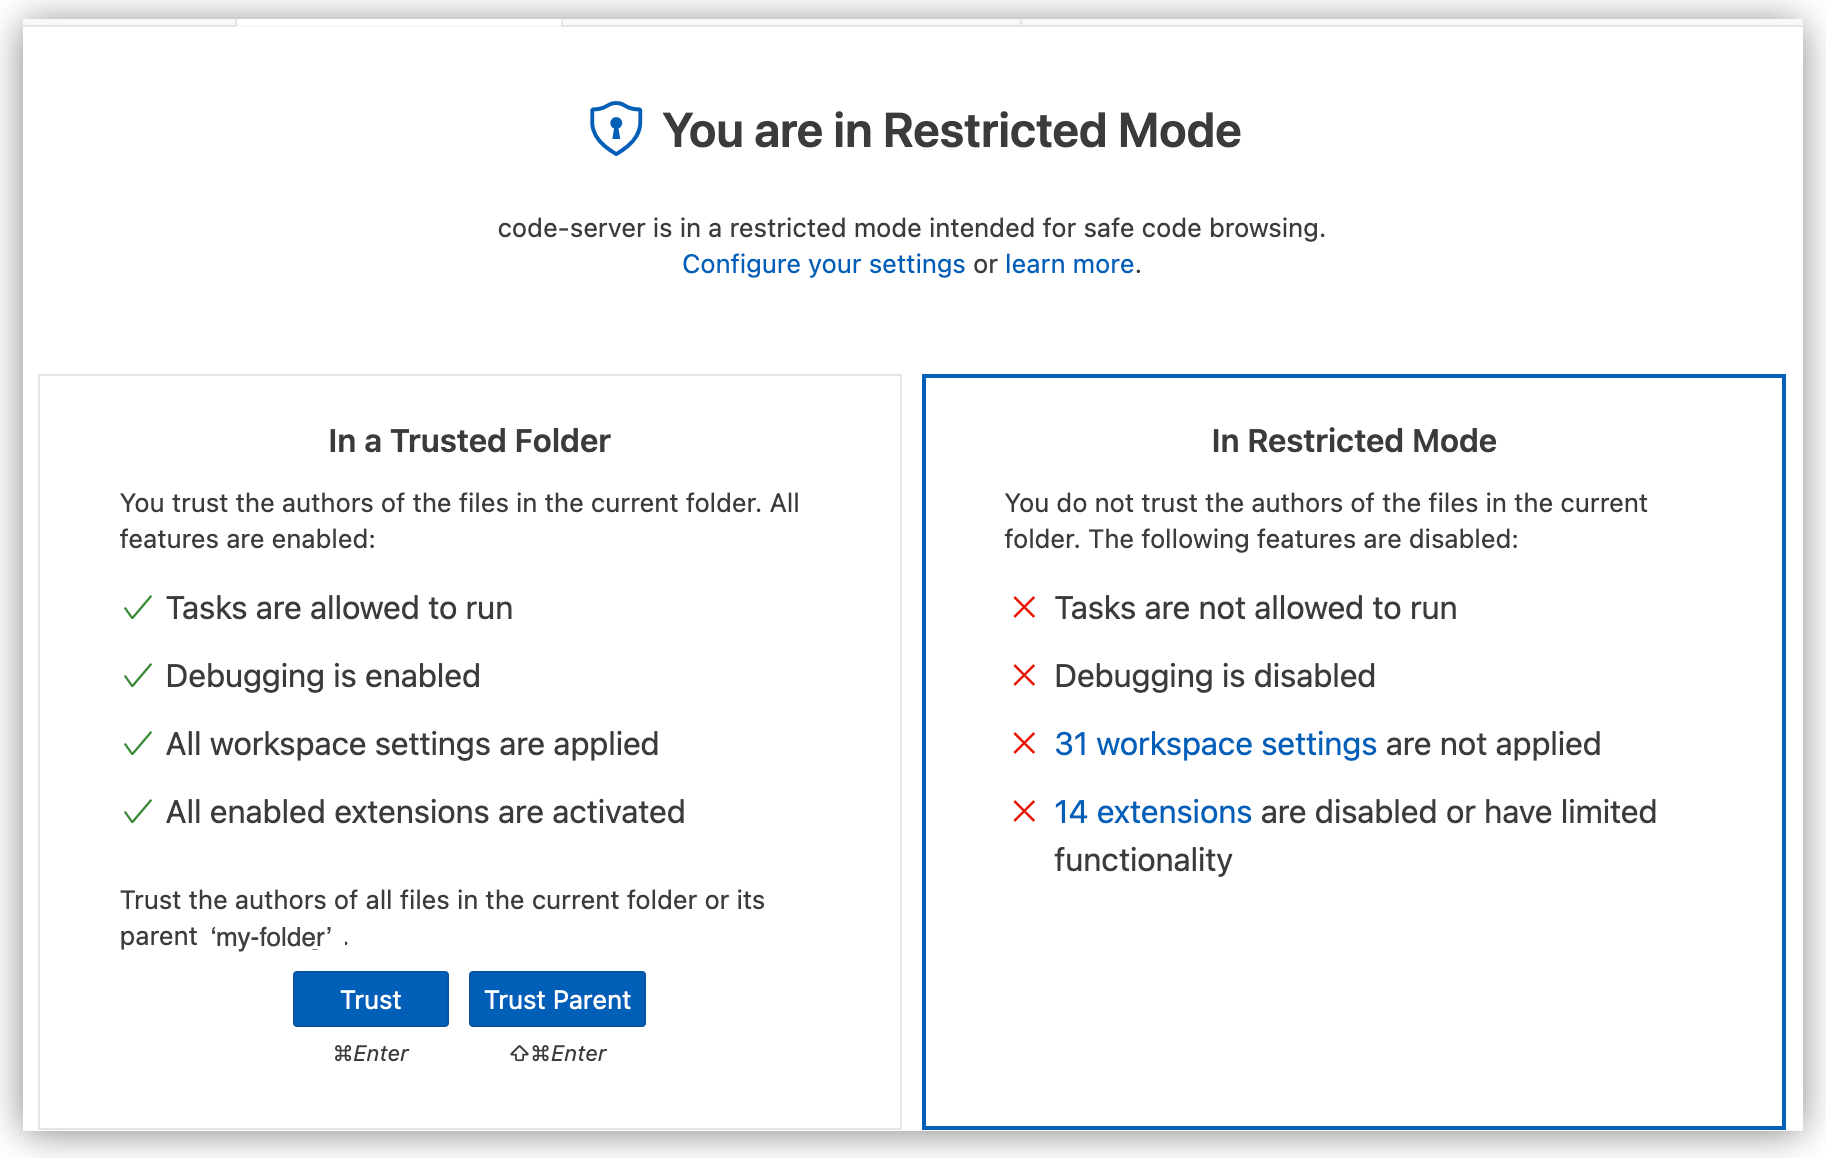This screenshot has width=1826, height=1158.
Task: Click the red X beside the extensions warning
Action: pyautogui.click(x=1023, y=811)
